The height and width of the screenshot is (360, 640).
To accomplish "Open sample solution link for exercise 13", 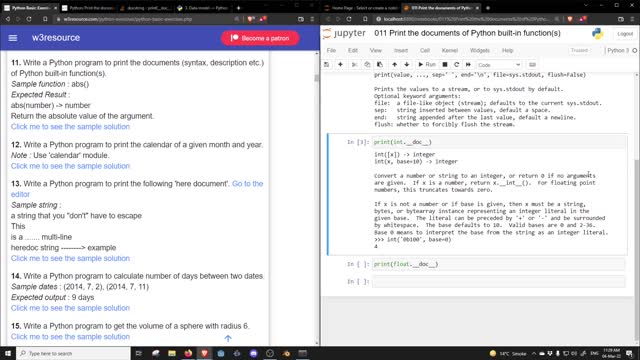I will [70, 258].
